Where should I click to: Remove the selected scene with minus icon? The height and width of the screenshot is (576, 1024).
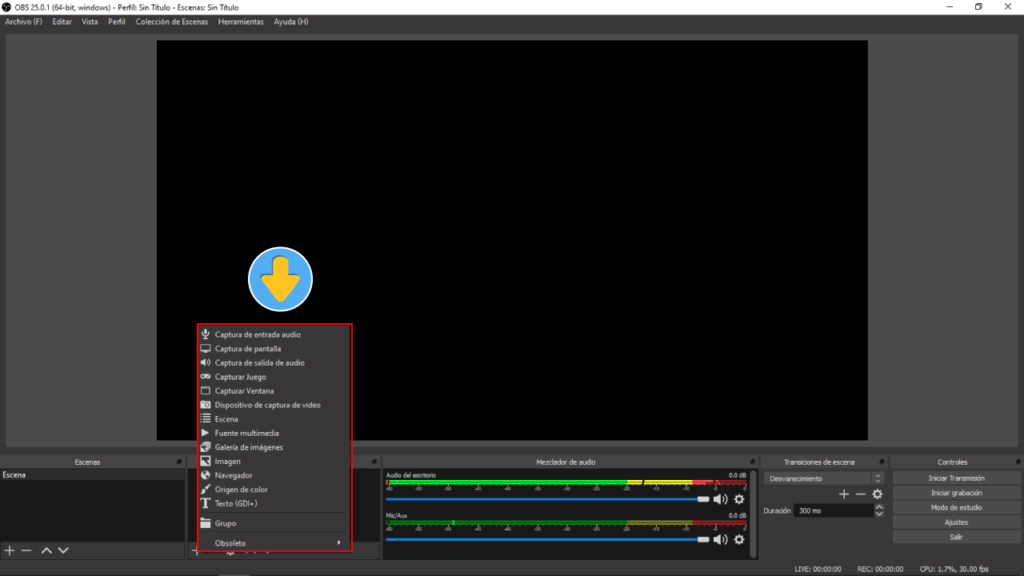click(x=27, y=550)
